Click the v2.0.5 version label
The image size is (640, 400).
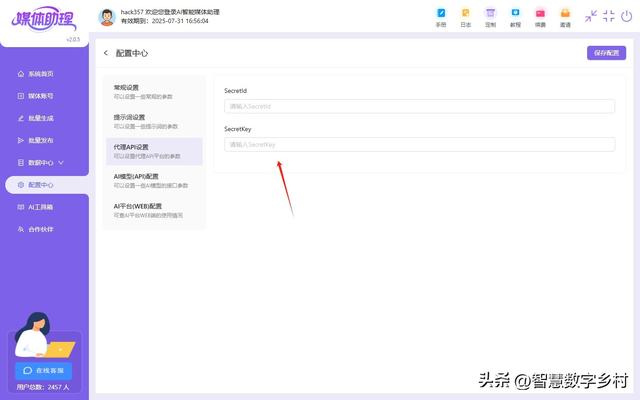73,40
